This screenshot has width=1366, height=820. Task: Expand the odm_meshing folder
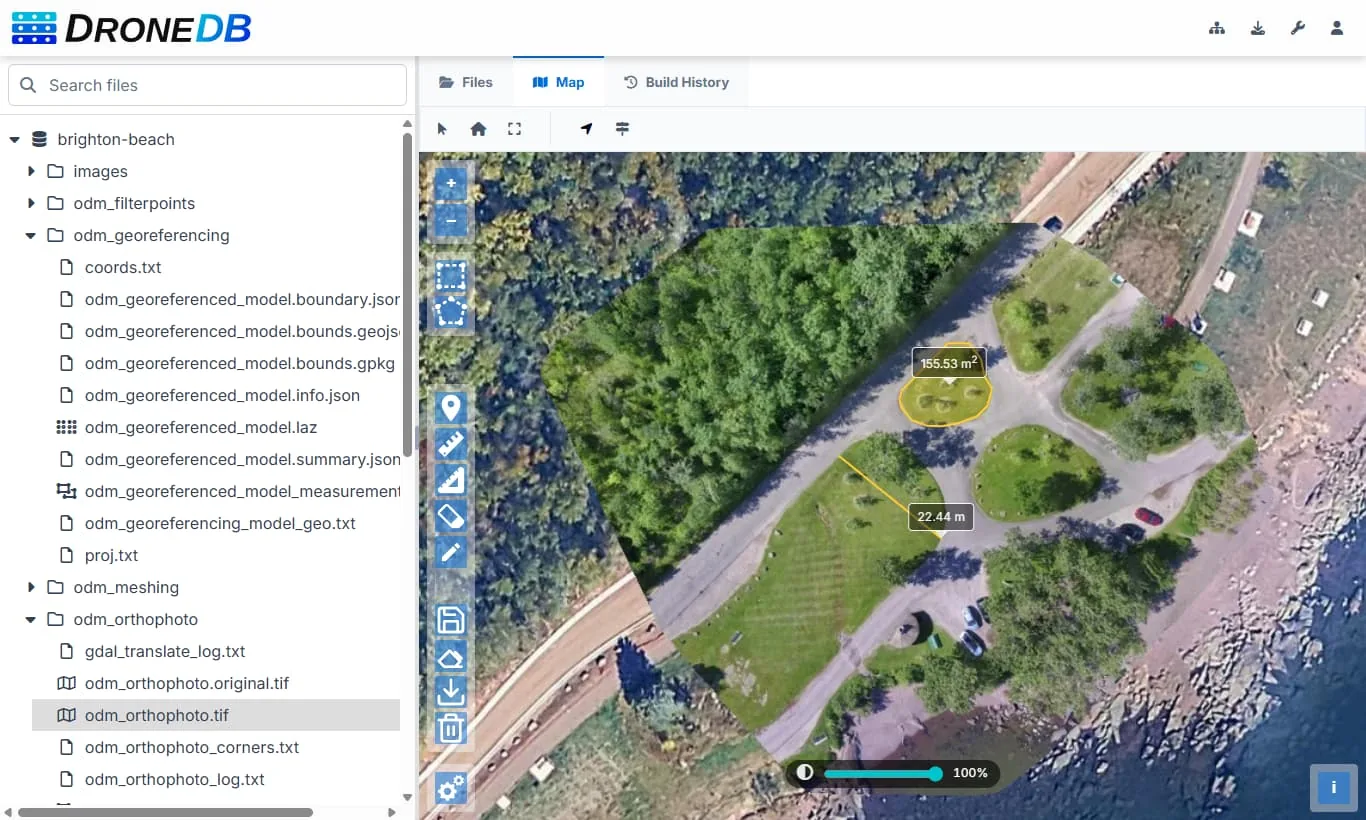click(x=31, y=588)
